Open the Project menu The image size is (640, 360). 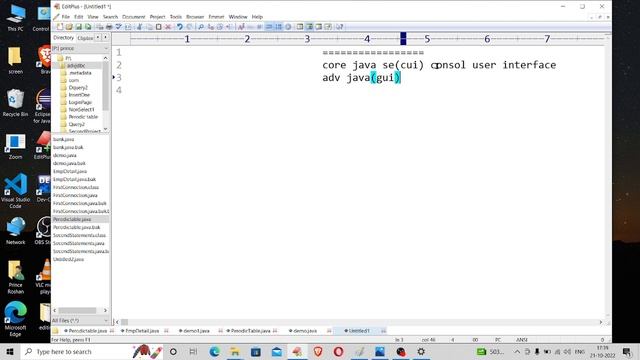point(158,17)
